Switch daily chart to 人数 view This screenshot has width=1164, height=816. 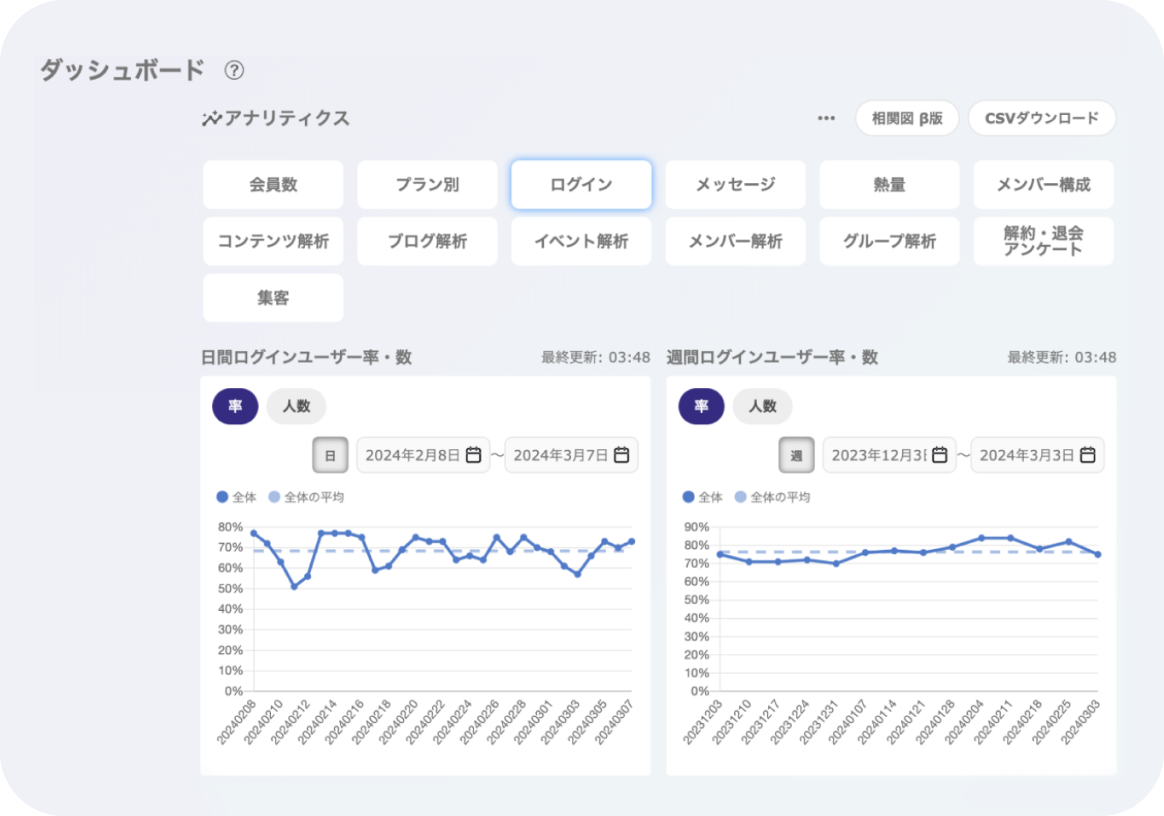tap(296, 406)
